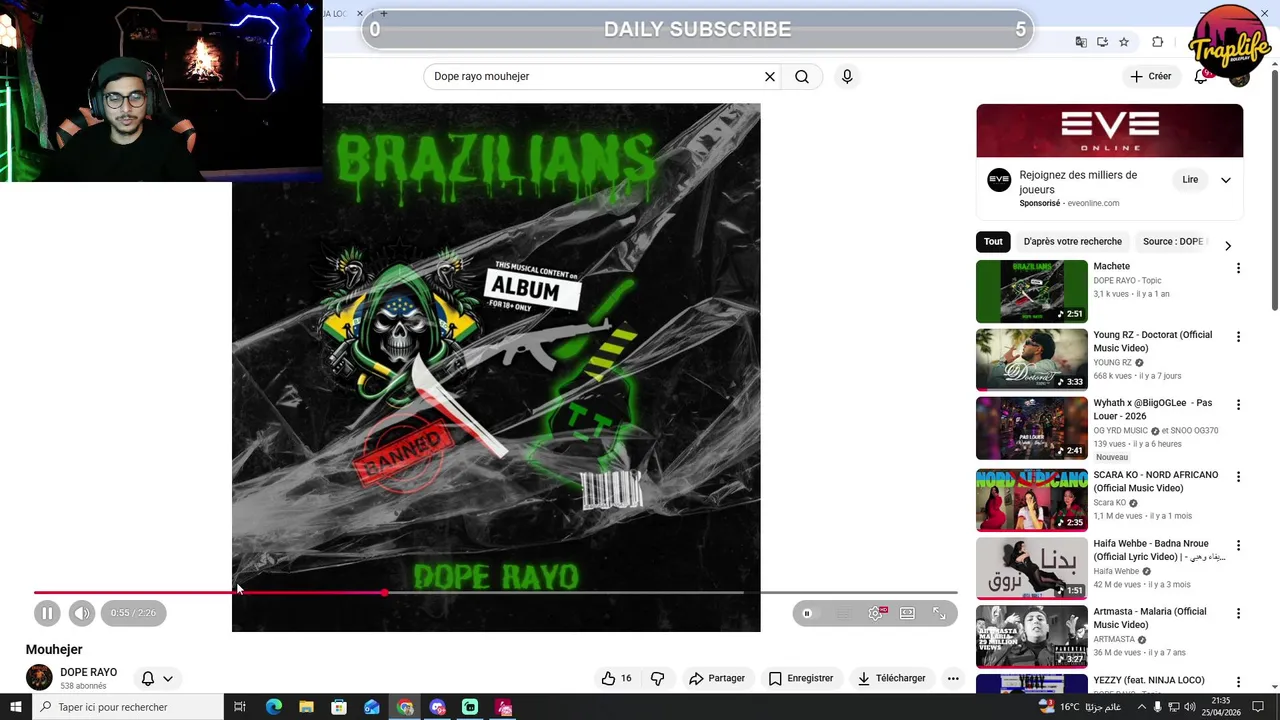1280x720 pixels.
Task: Click the Google Translate icon in the address bar
Action: [x=1080, y=42]
